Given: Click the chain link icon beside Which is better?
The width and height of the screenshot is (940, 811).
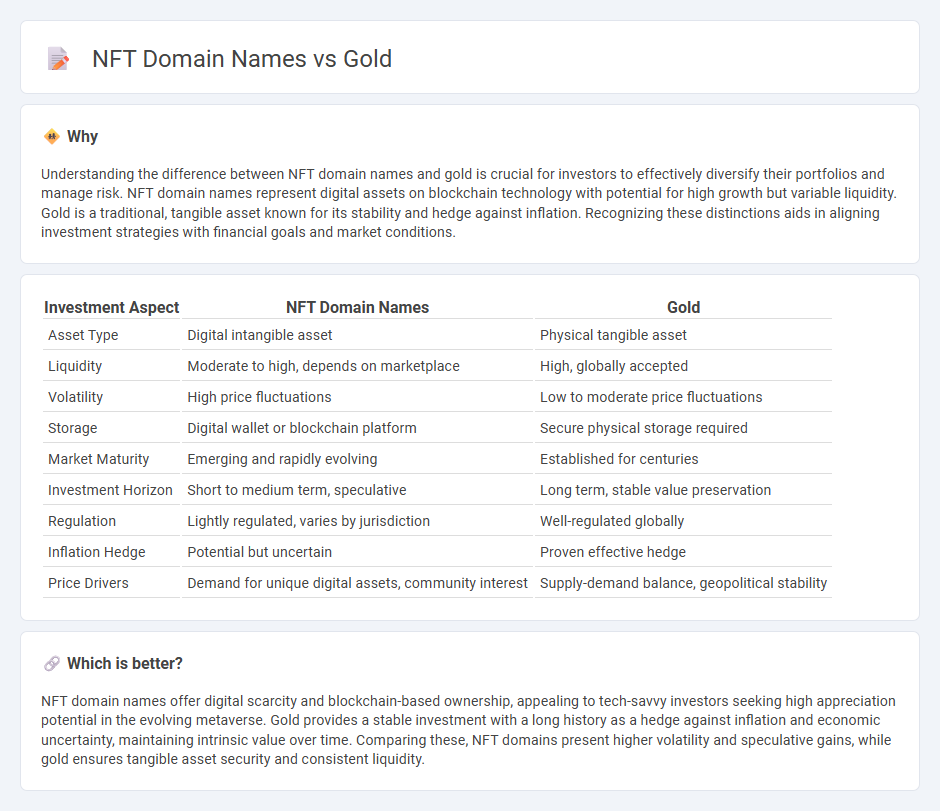Looking at the screenshot, I should click(52, 664).
